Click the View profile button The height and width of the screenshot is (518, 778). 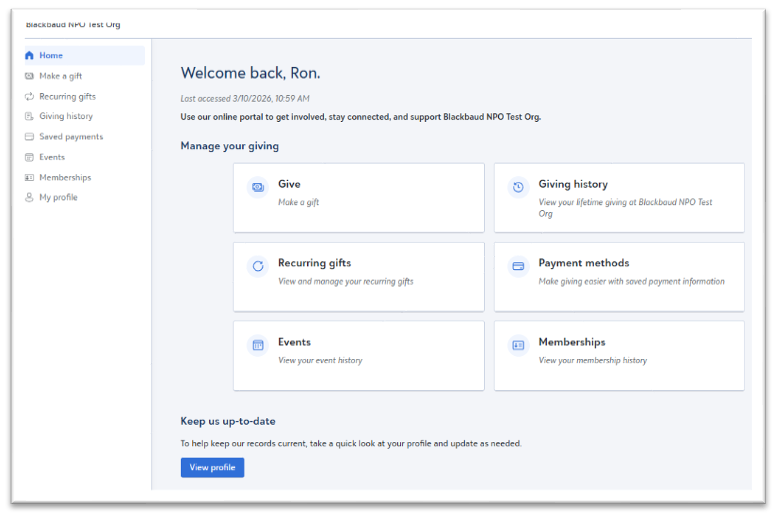tap(212, 467)
